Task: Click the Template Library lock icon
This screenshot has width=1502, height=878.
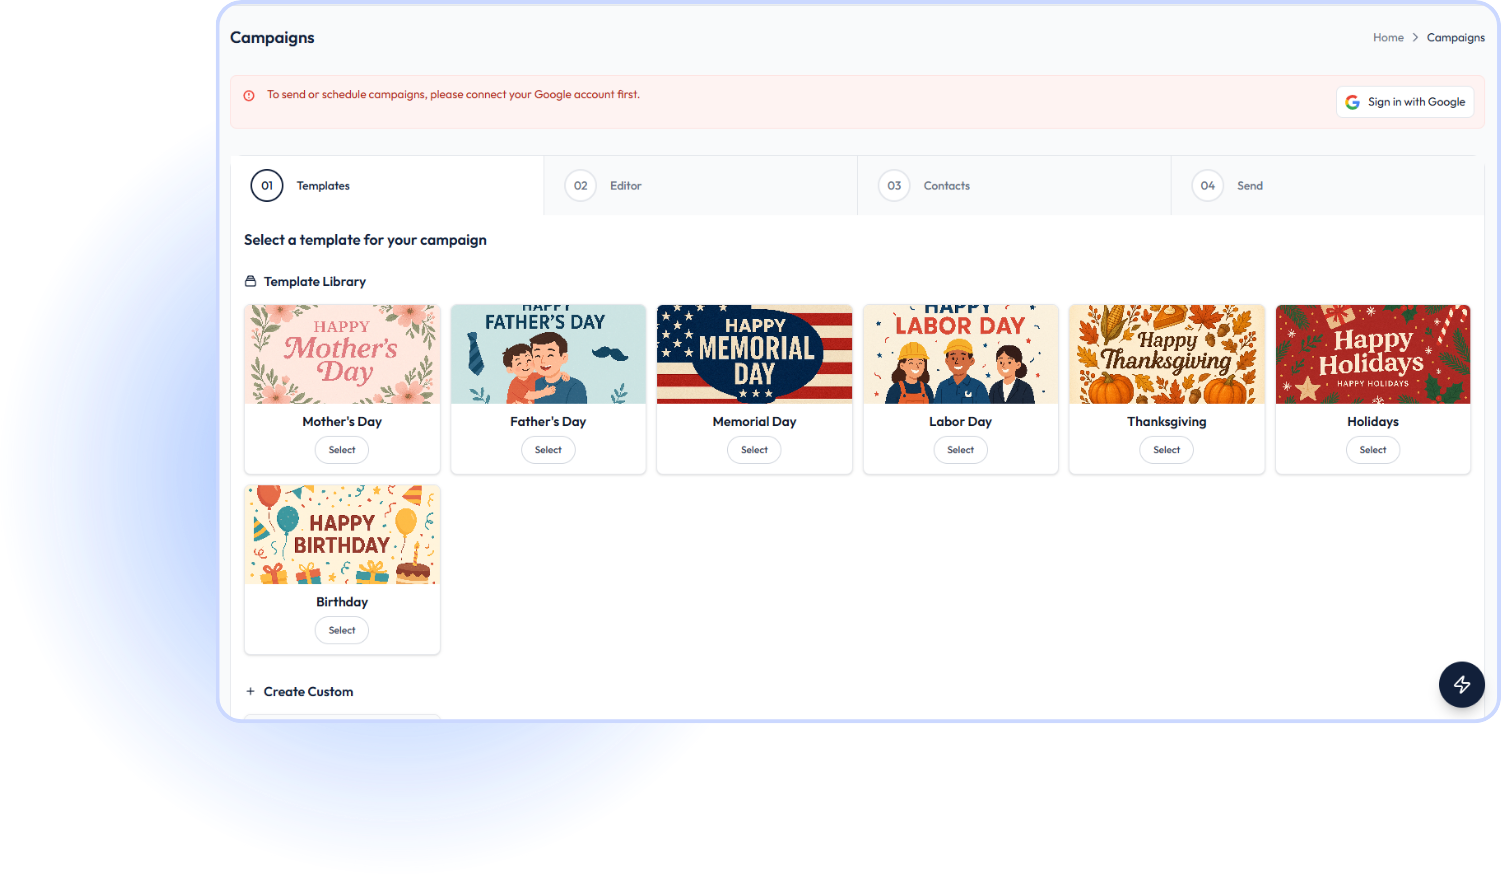Action: pyautogui.click(x=251, y=282)
